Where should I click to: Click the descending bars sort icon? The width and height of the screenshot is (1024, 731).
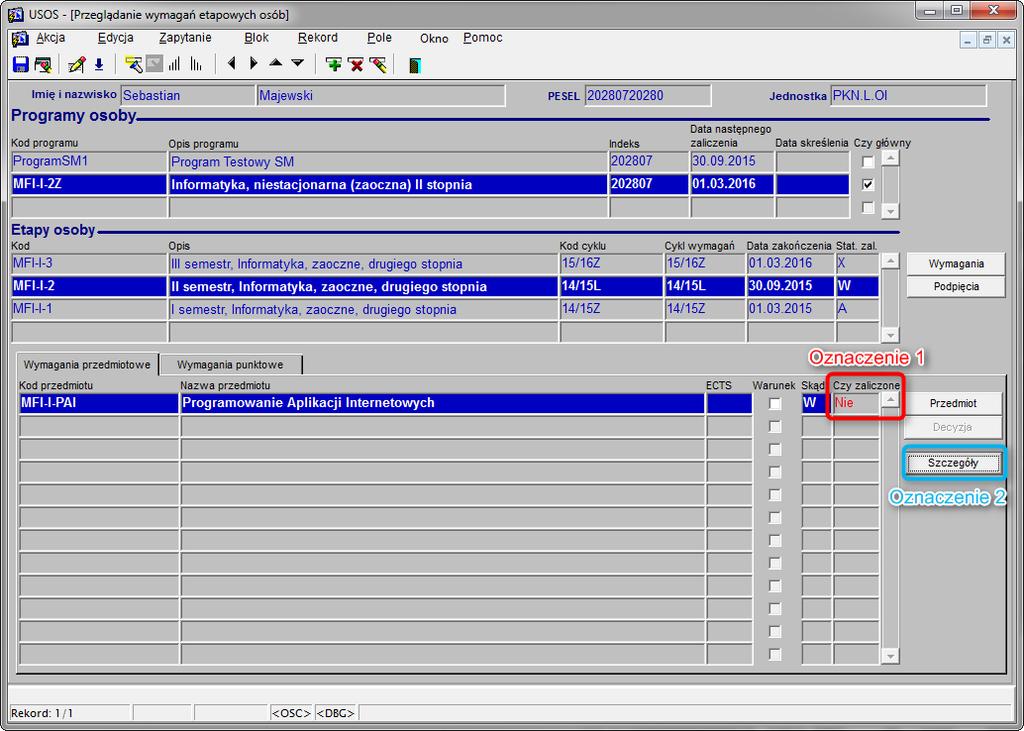196,64
